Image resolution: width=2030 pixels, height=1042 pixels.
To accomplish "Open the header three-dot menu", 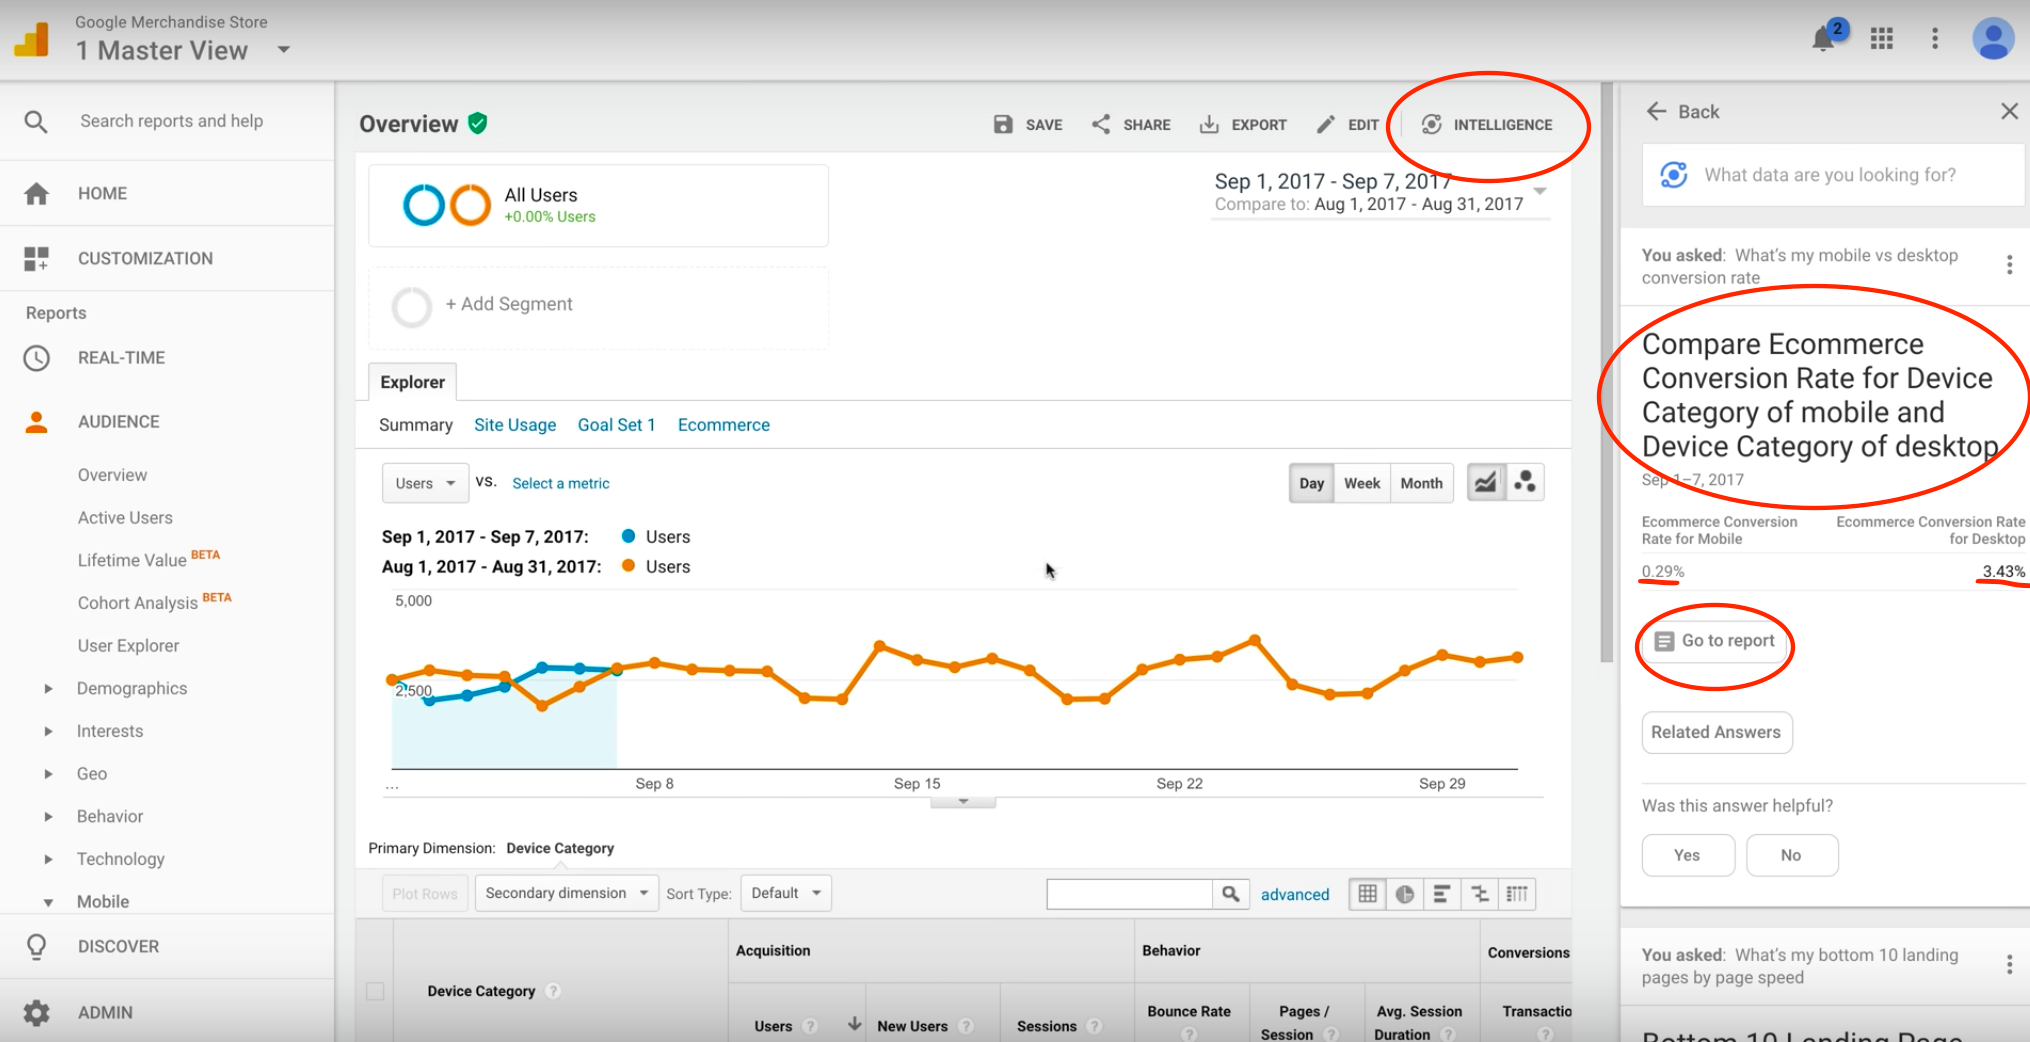I will [x=1935, y=39].
